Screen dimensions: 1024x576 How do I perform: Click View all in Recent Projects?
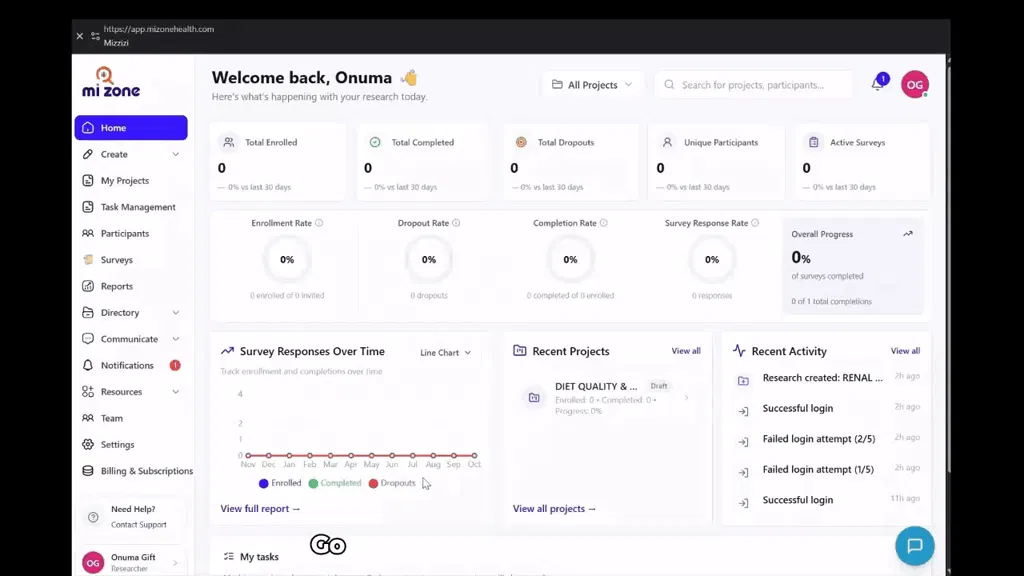686,351
